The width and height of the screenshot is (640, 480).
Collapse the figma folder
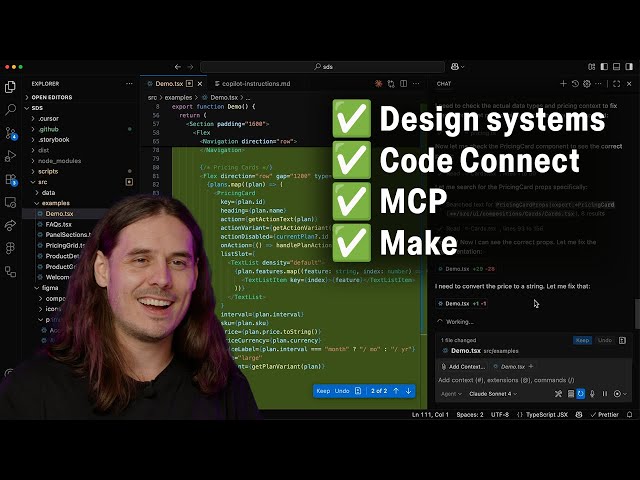pos(50,288)
